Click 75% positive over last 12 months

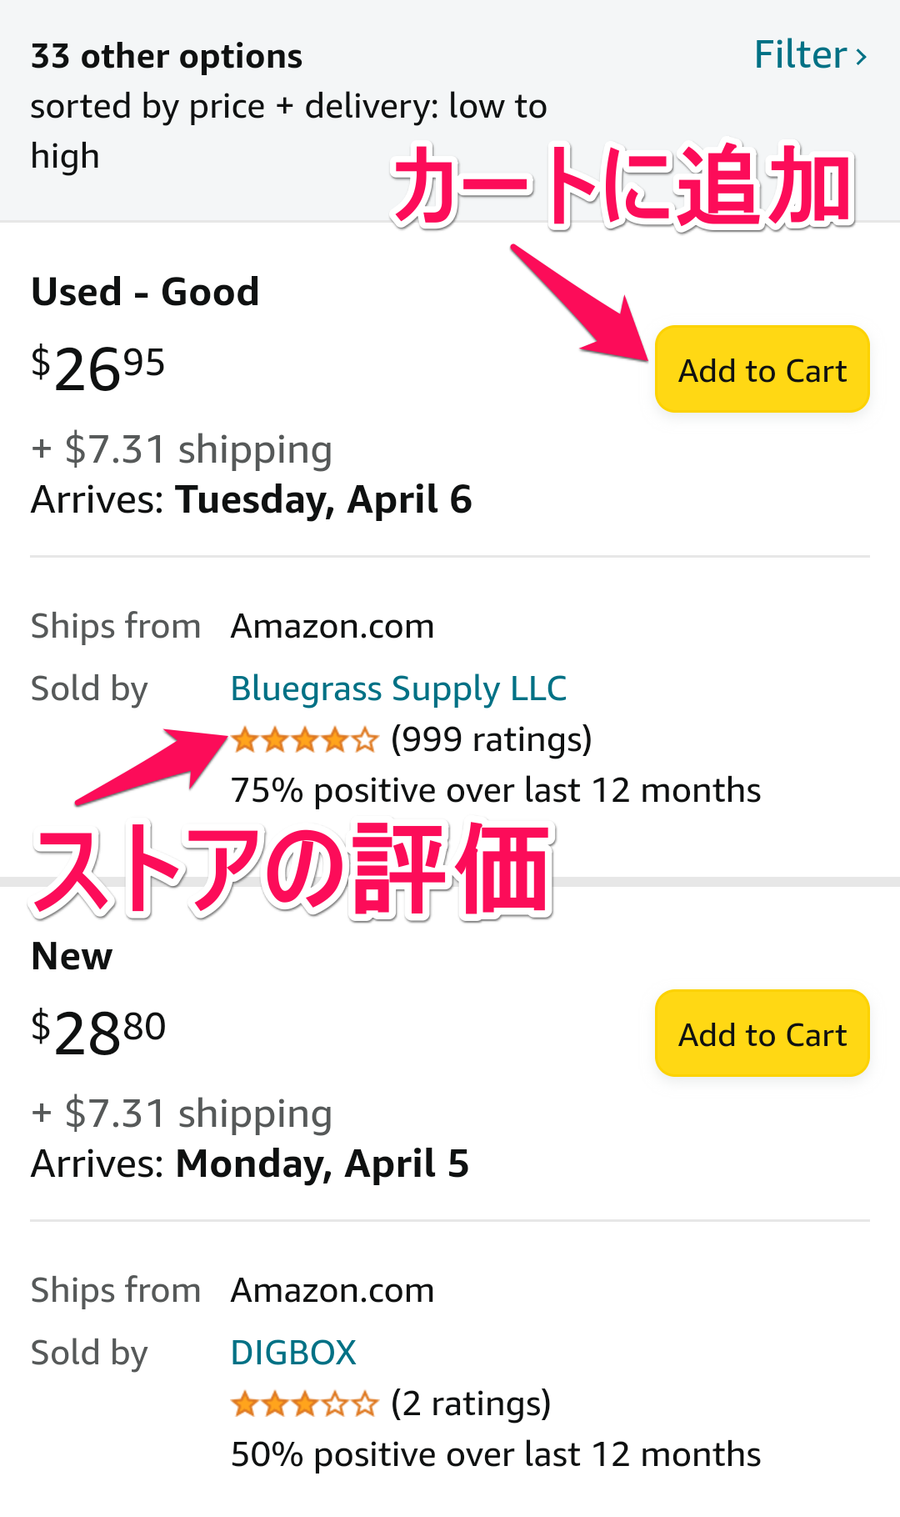tap(495, 791)
